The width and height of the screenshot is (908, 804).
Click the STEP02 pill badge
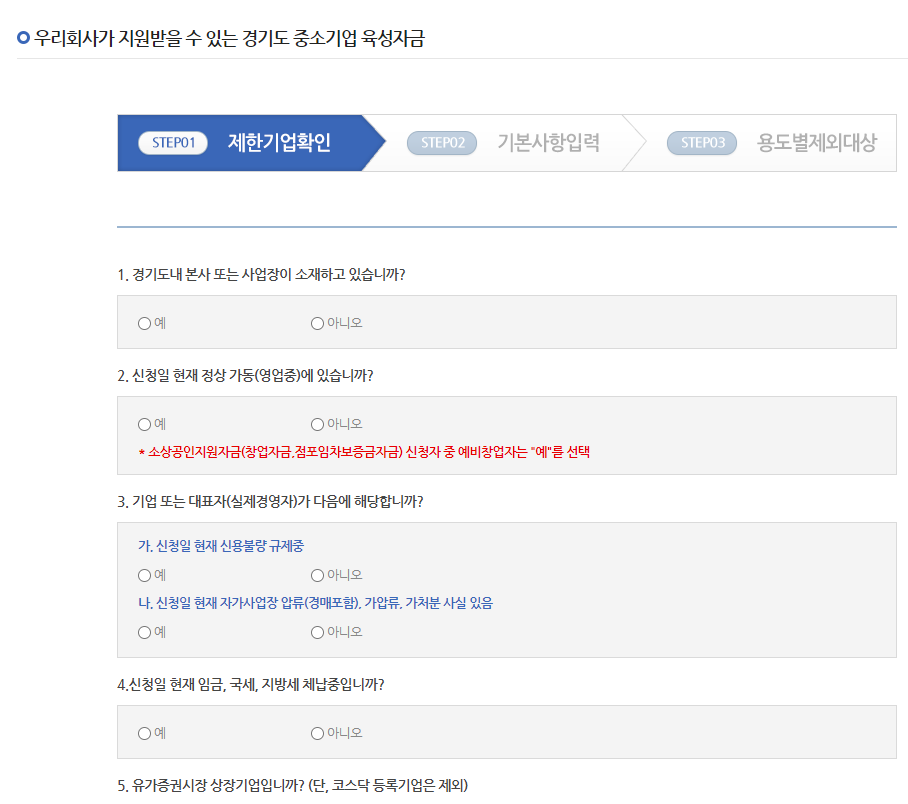pos(442,143)
